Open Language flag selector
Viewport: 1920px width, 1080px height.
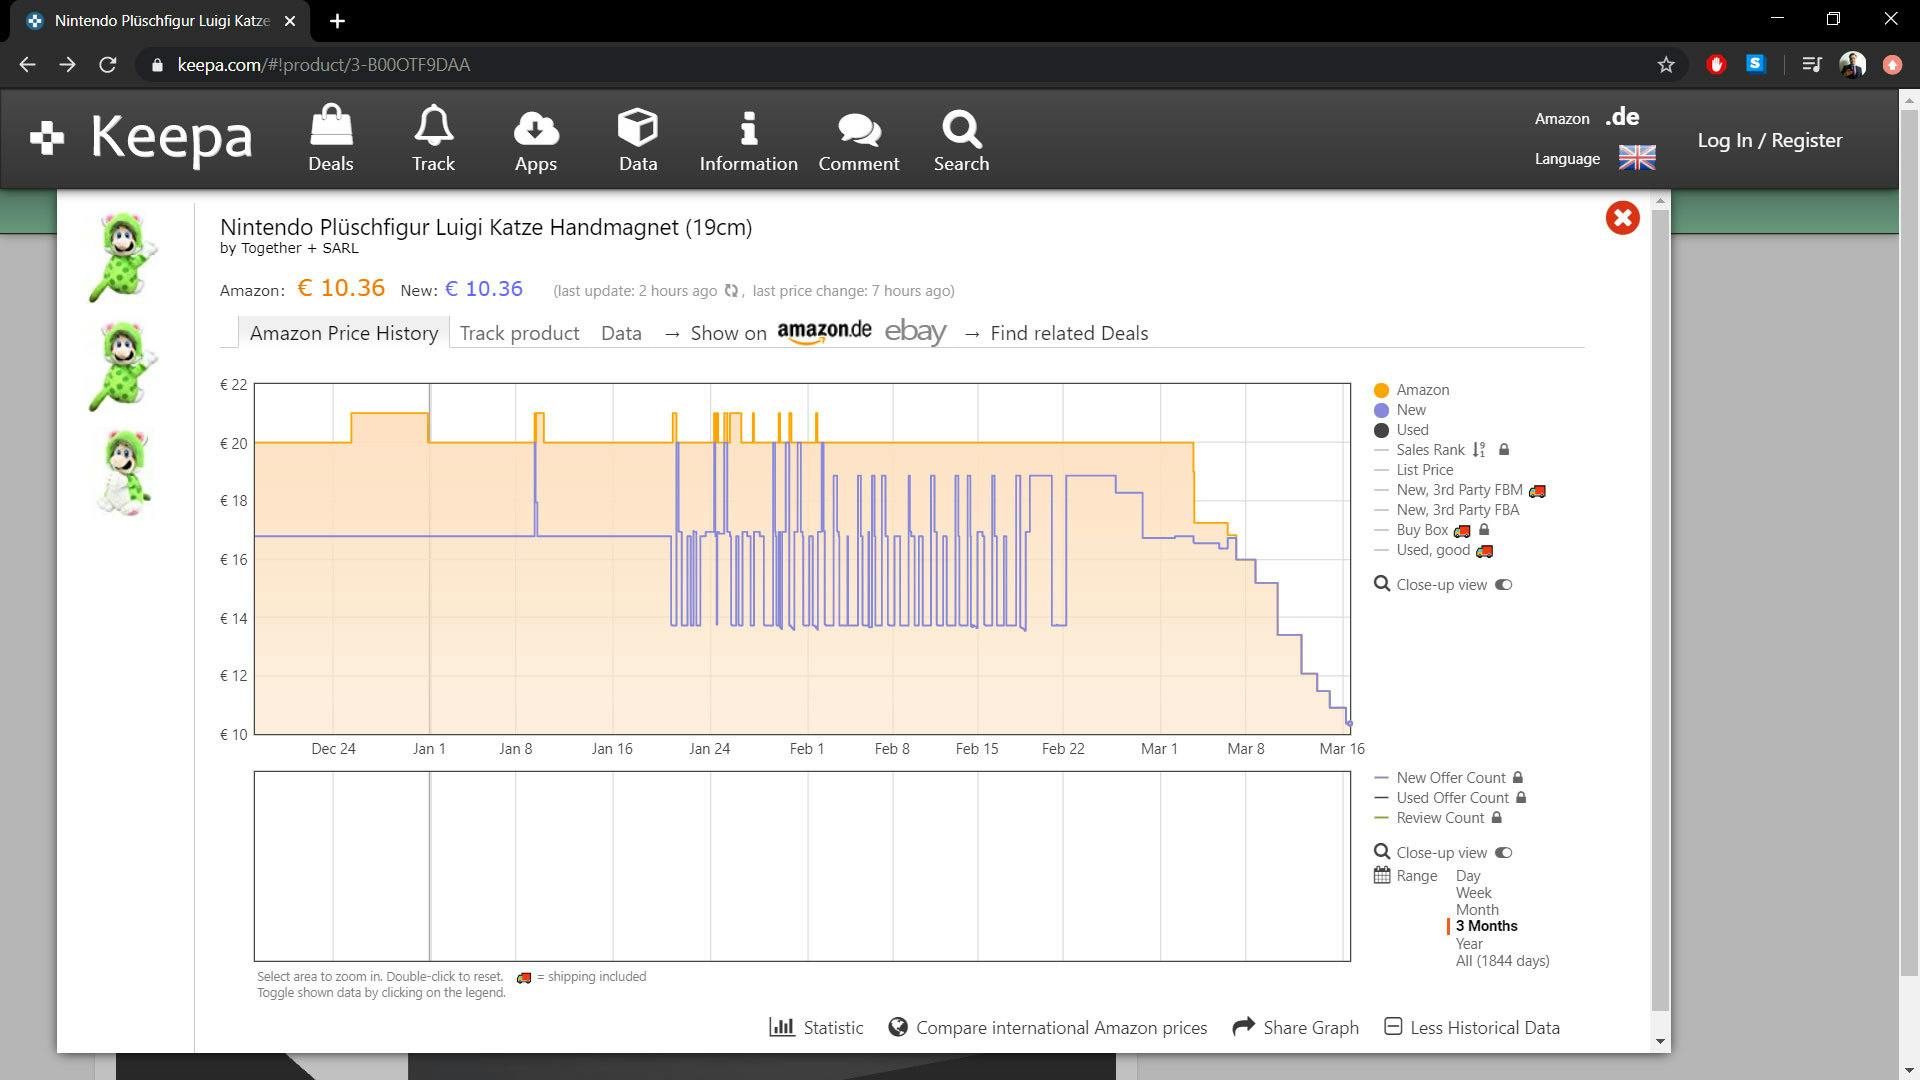(x=1636, y=158)
